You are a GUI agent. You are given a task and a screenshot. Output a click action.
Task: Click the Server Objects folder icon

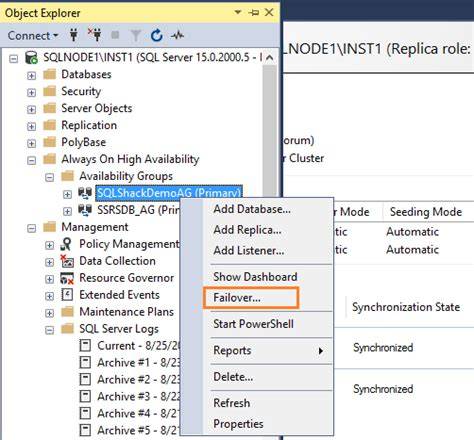[50, 108]
